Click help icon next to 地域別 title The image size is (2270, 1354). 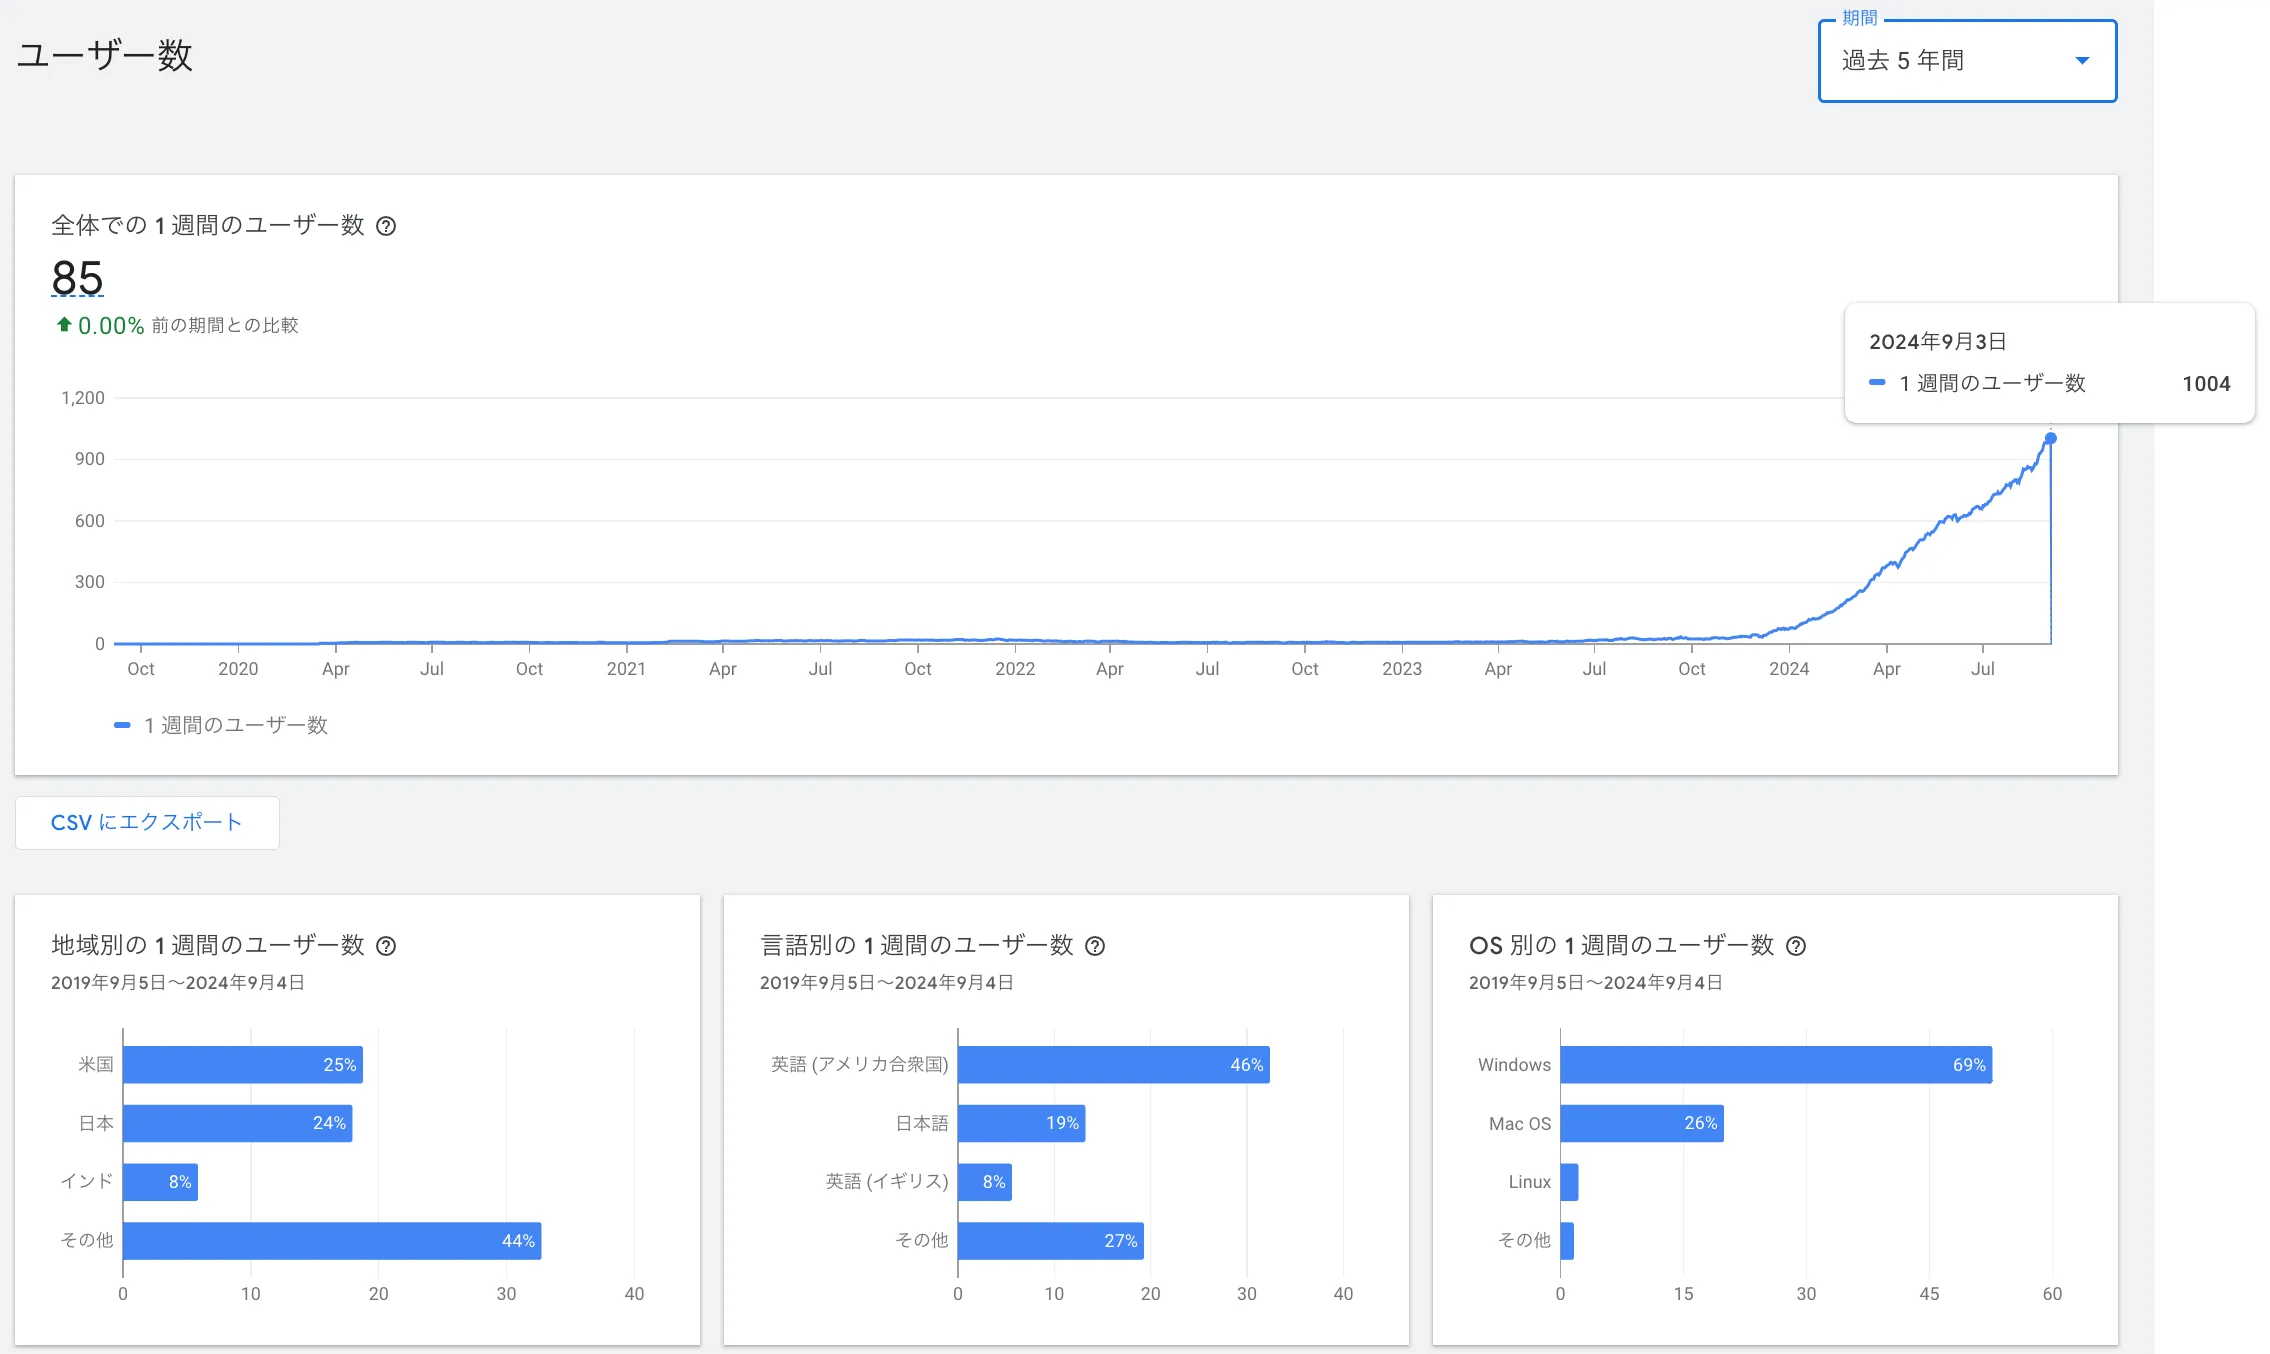tap(386, 946)
